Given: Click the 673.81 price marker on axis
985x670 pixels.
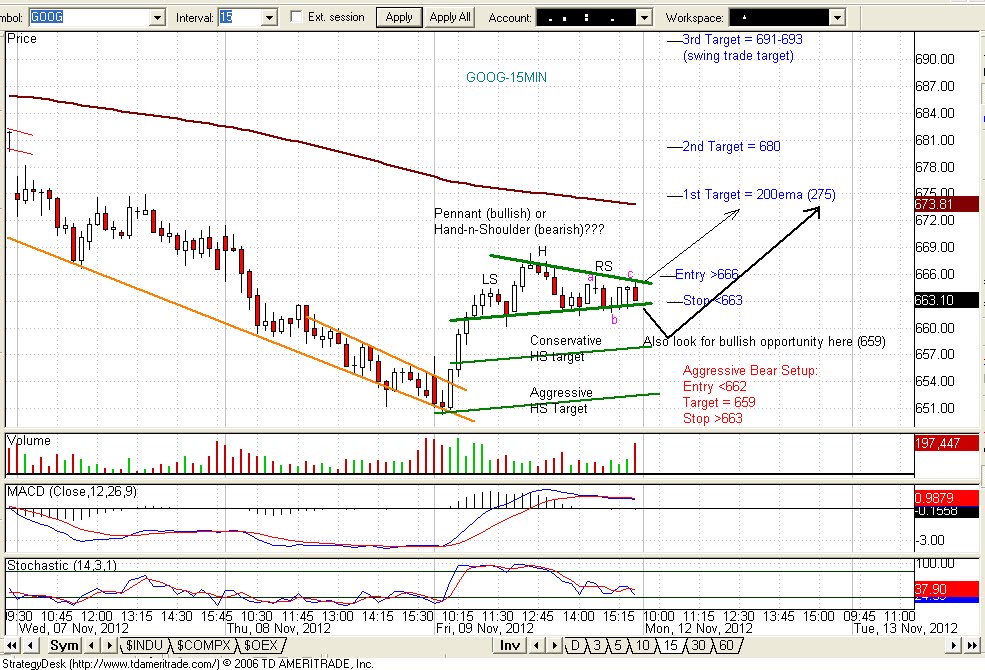Looking at the screenshot, I should coord(947,204).
